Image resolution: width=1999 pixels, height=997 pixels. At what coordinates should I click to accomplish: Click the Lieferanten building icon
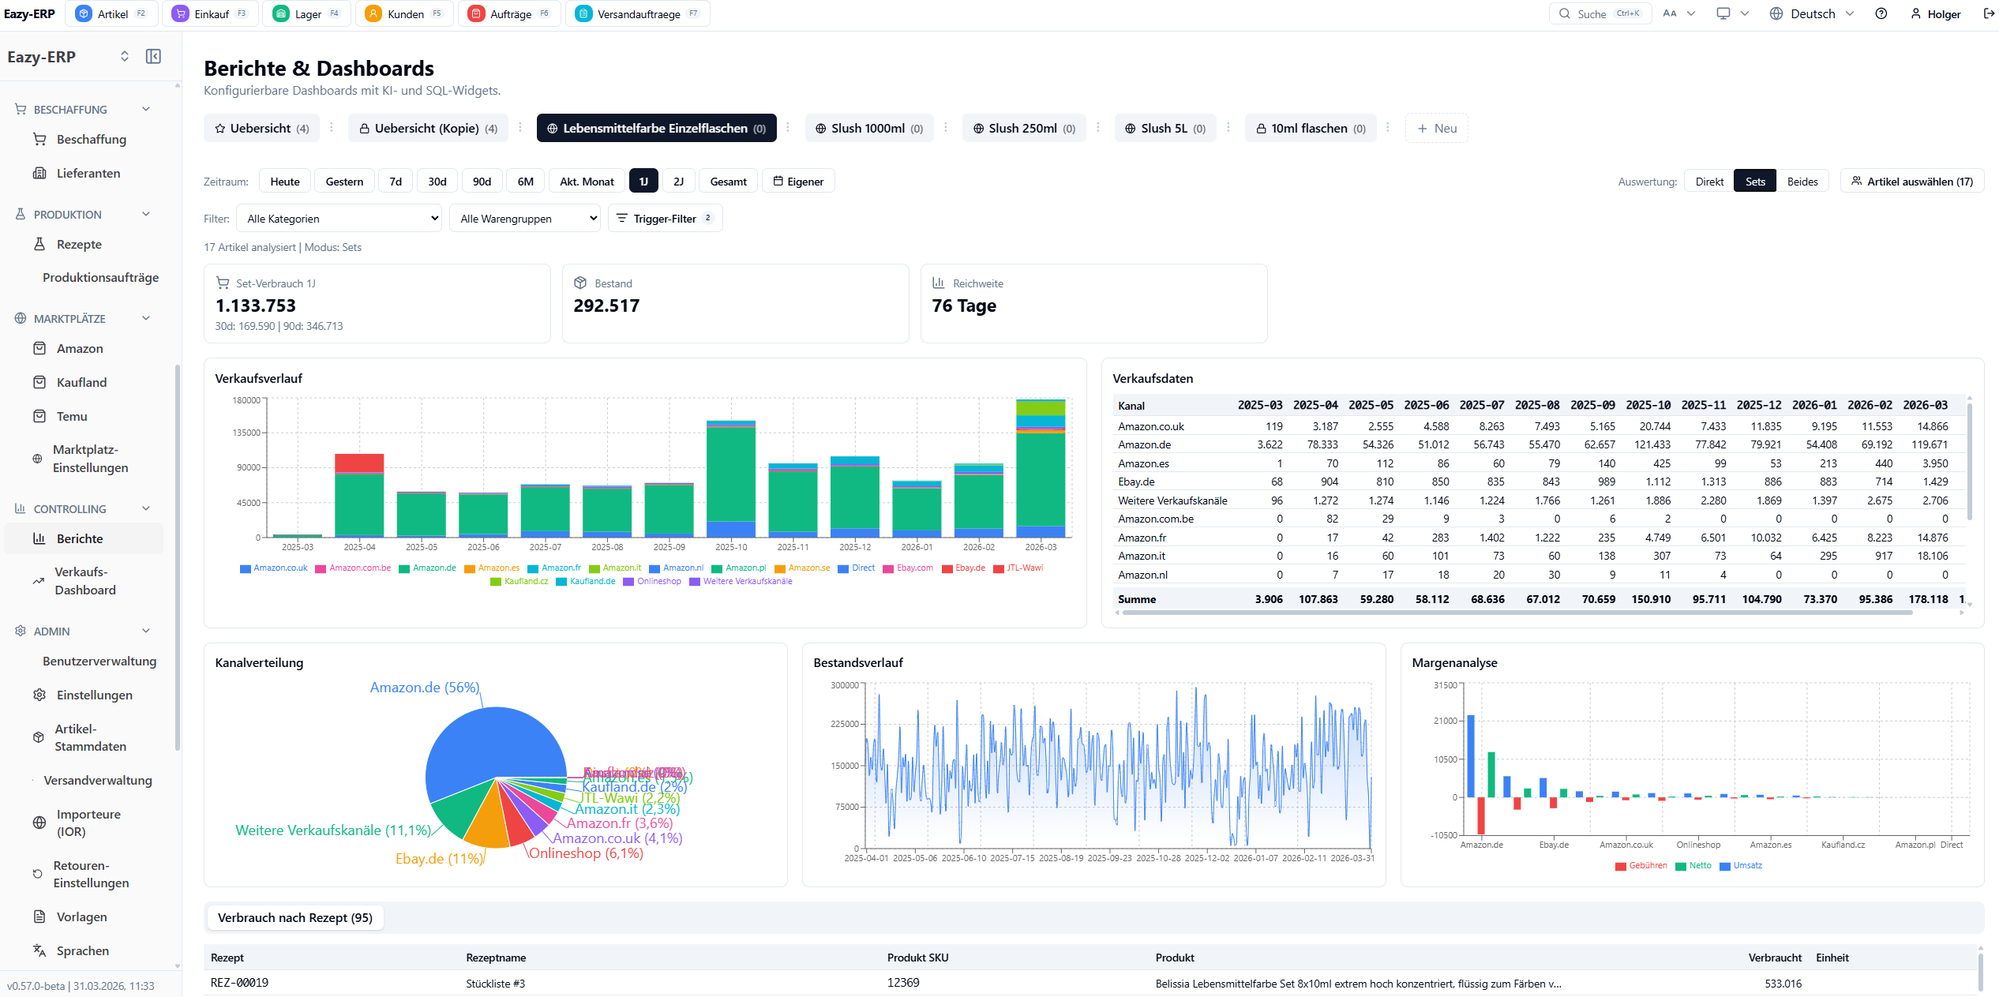click(40, 173)
